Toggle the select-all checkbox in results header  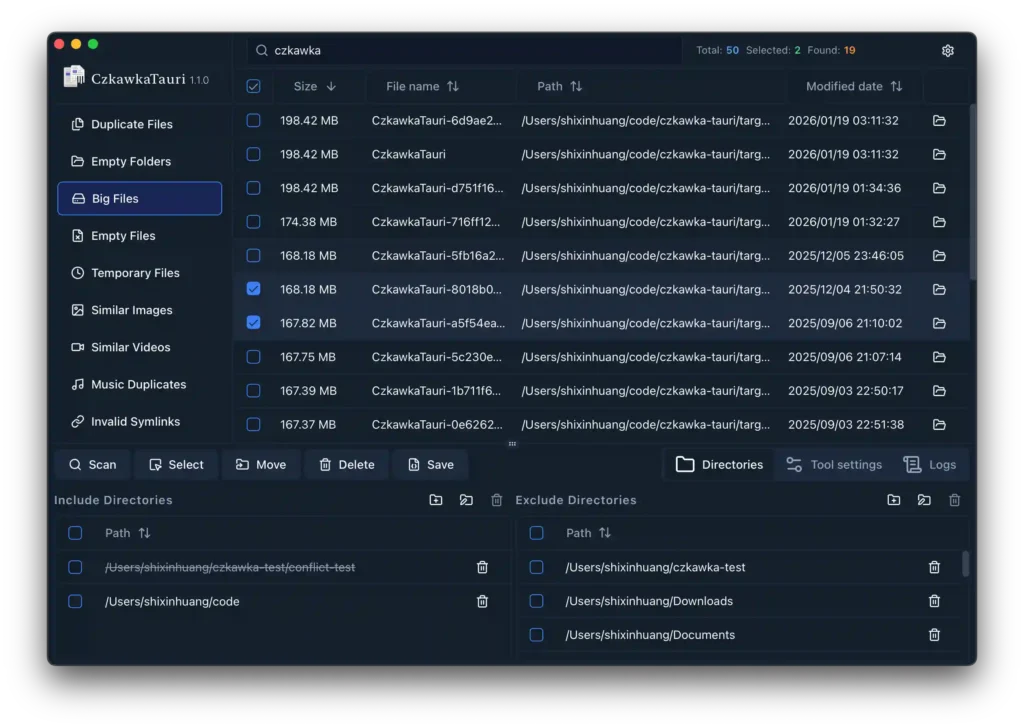coord(253,86)
